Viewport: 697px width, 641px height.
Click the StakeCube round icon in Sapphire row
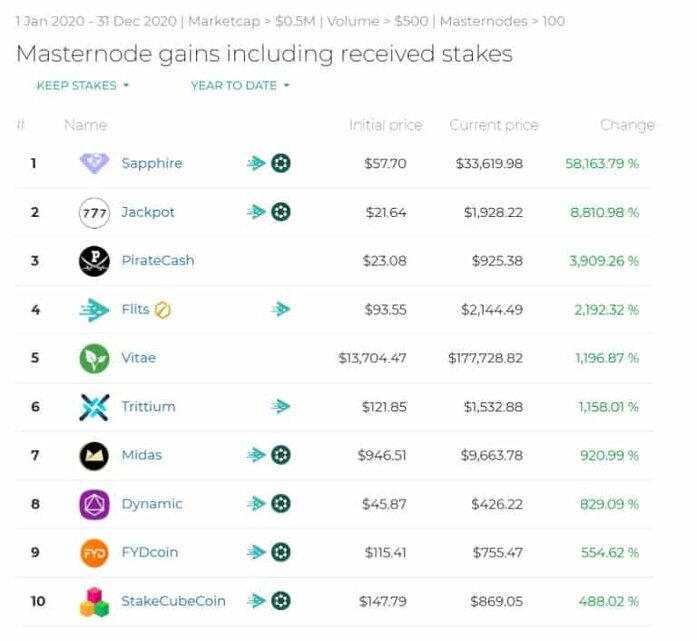coord(281,163)
